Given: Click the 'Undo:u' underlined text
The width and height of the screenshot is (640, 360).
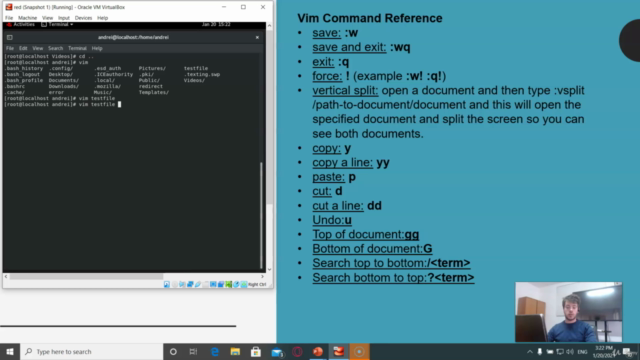Looking at the screenshot, I should (332, 220).
